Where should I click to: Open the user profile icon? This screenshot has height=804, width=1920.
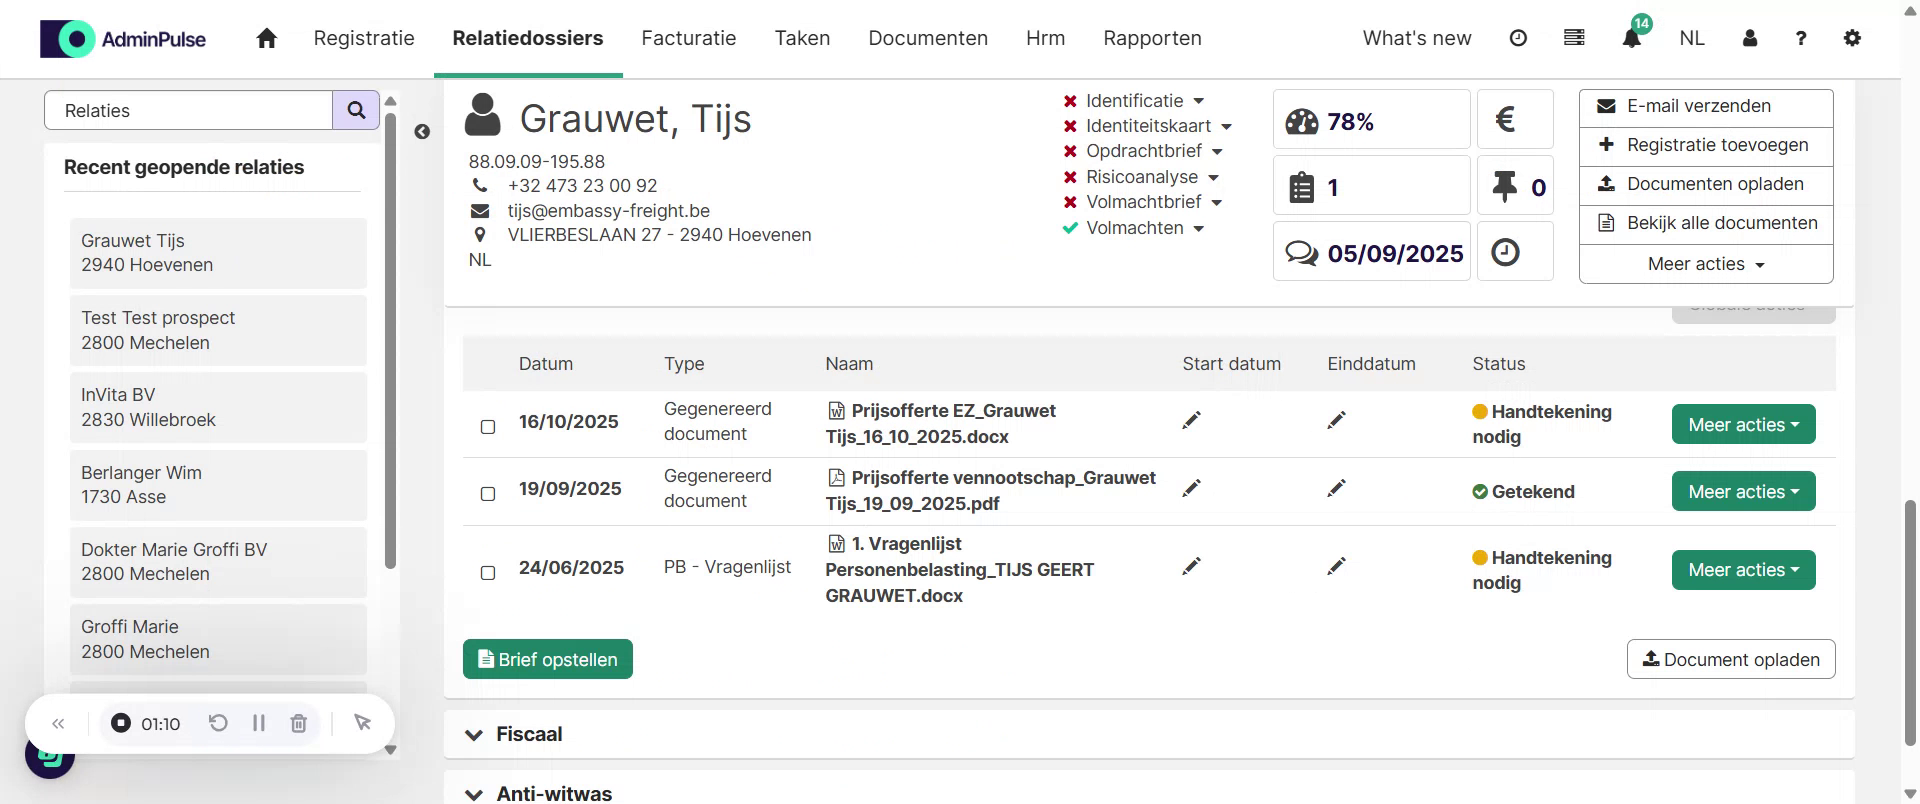click(1749, 38)
